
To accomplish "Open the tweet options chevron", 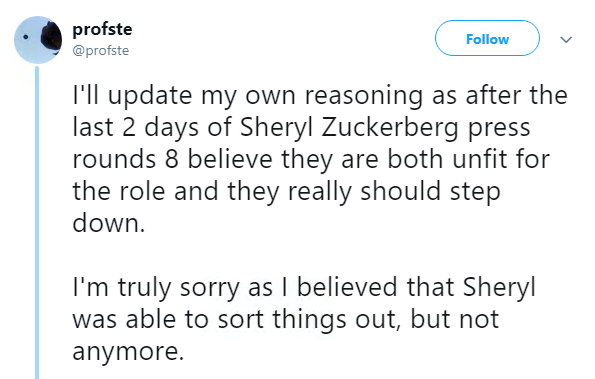I will tap(566, 39).
